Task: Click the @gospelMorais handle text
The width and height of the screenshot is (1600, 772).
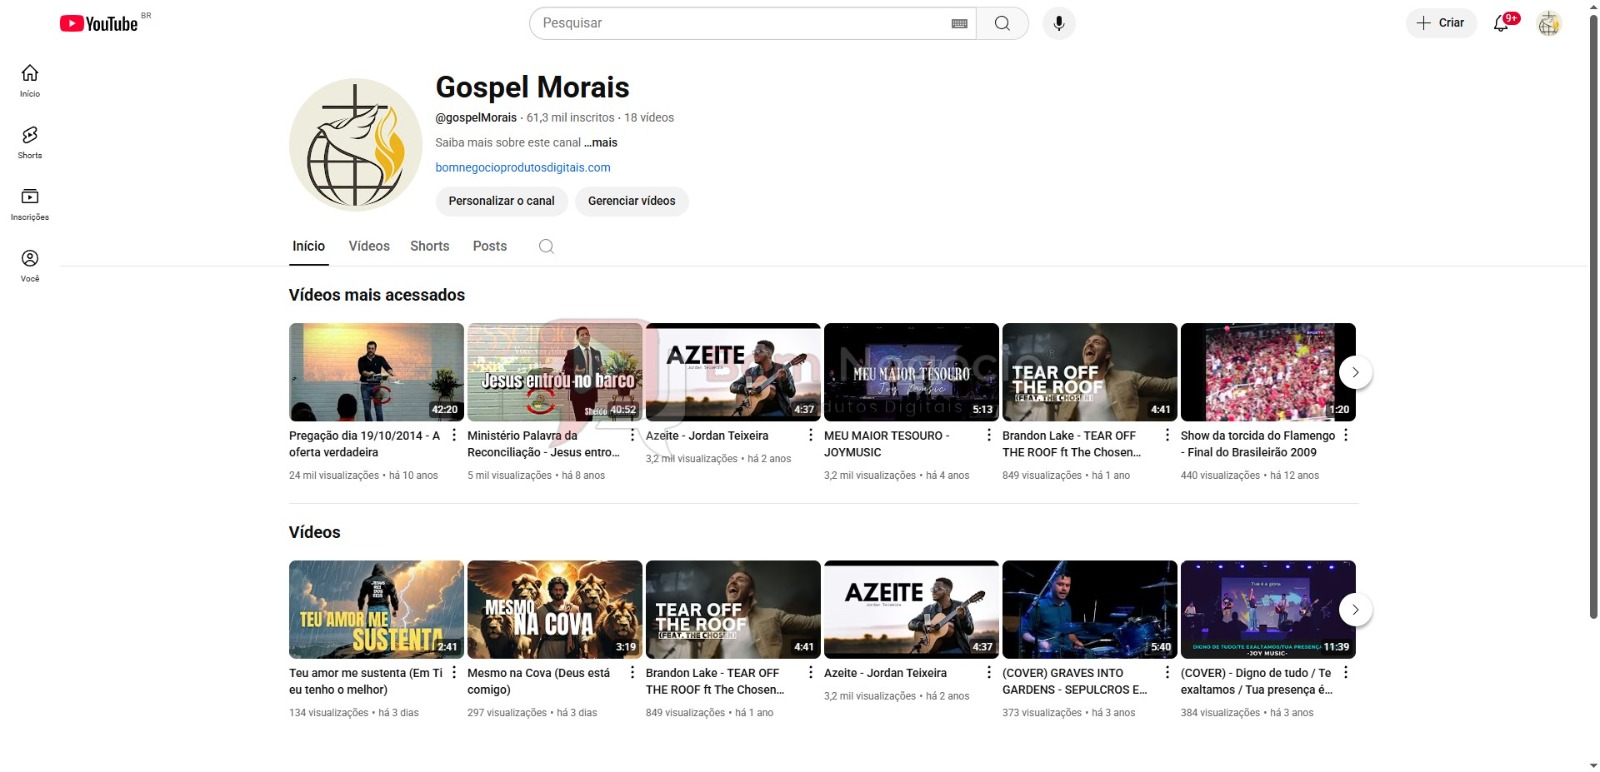Action: pos(476,118)
